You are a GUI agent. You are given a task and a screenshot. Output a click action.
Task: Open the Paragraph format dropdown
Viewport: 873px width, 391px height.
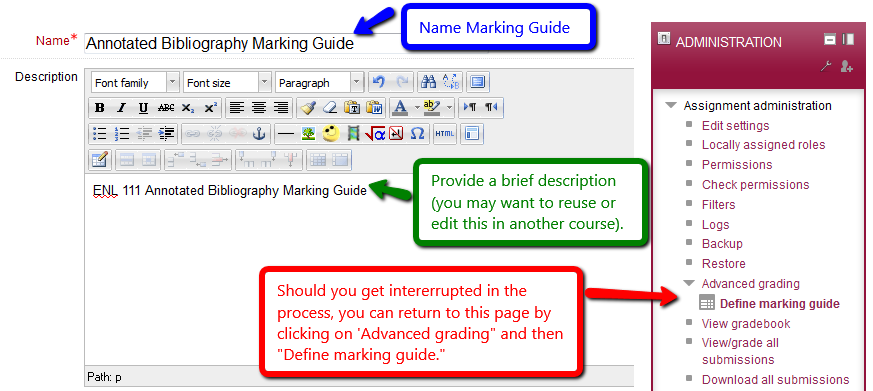[320, 82]
